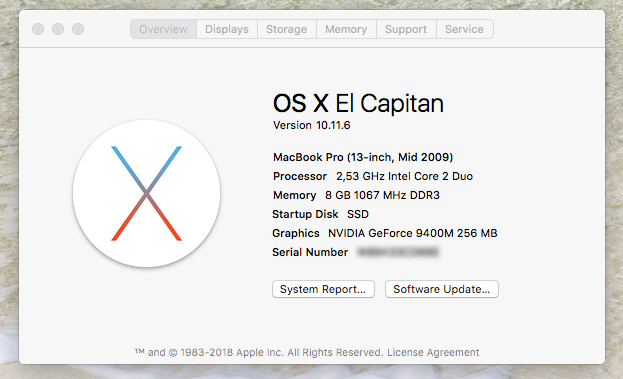Open the License Agreement link
Image resolution: width=623 pixels, height=379 pixels.
pos(433,352)
